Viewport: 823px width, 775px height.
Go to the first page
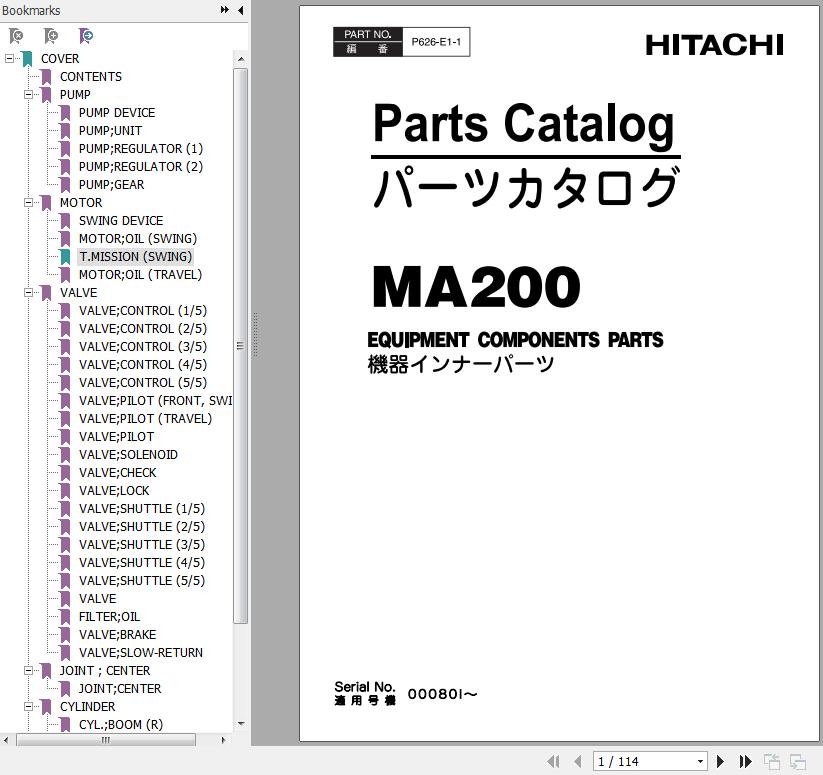(553, 761)
